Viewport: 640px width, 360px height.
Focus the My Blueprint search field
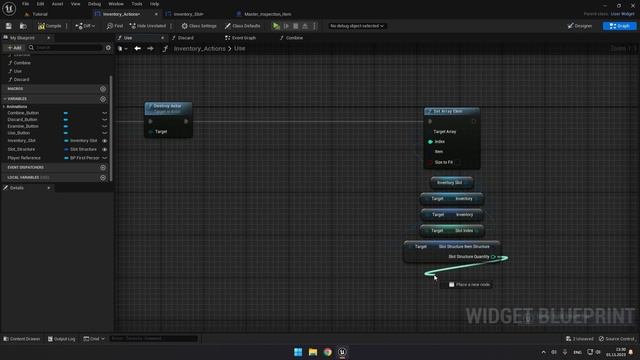click(65, 48)
